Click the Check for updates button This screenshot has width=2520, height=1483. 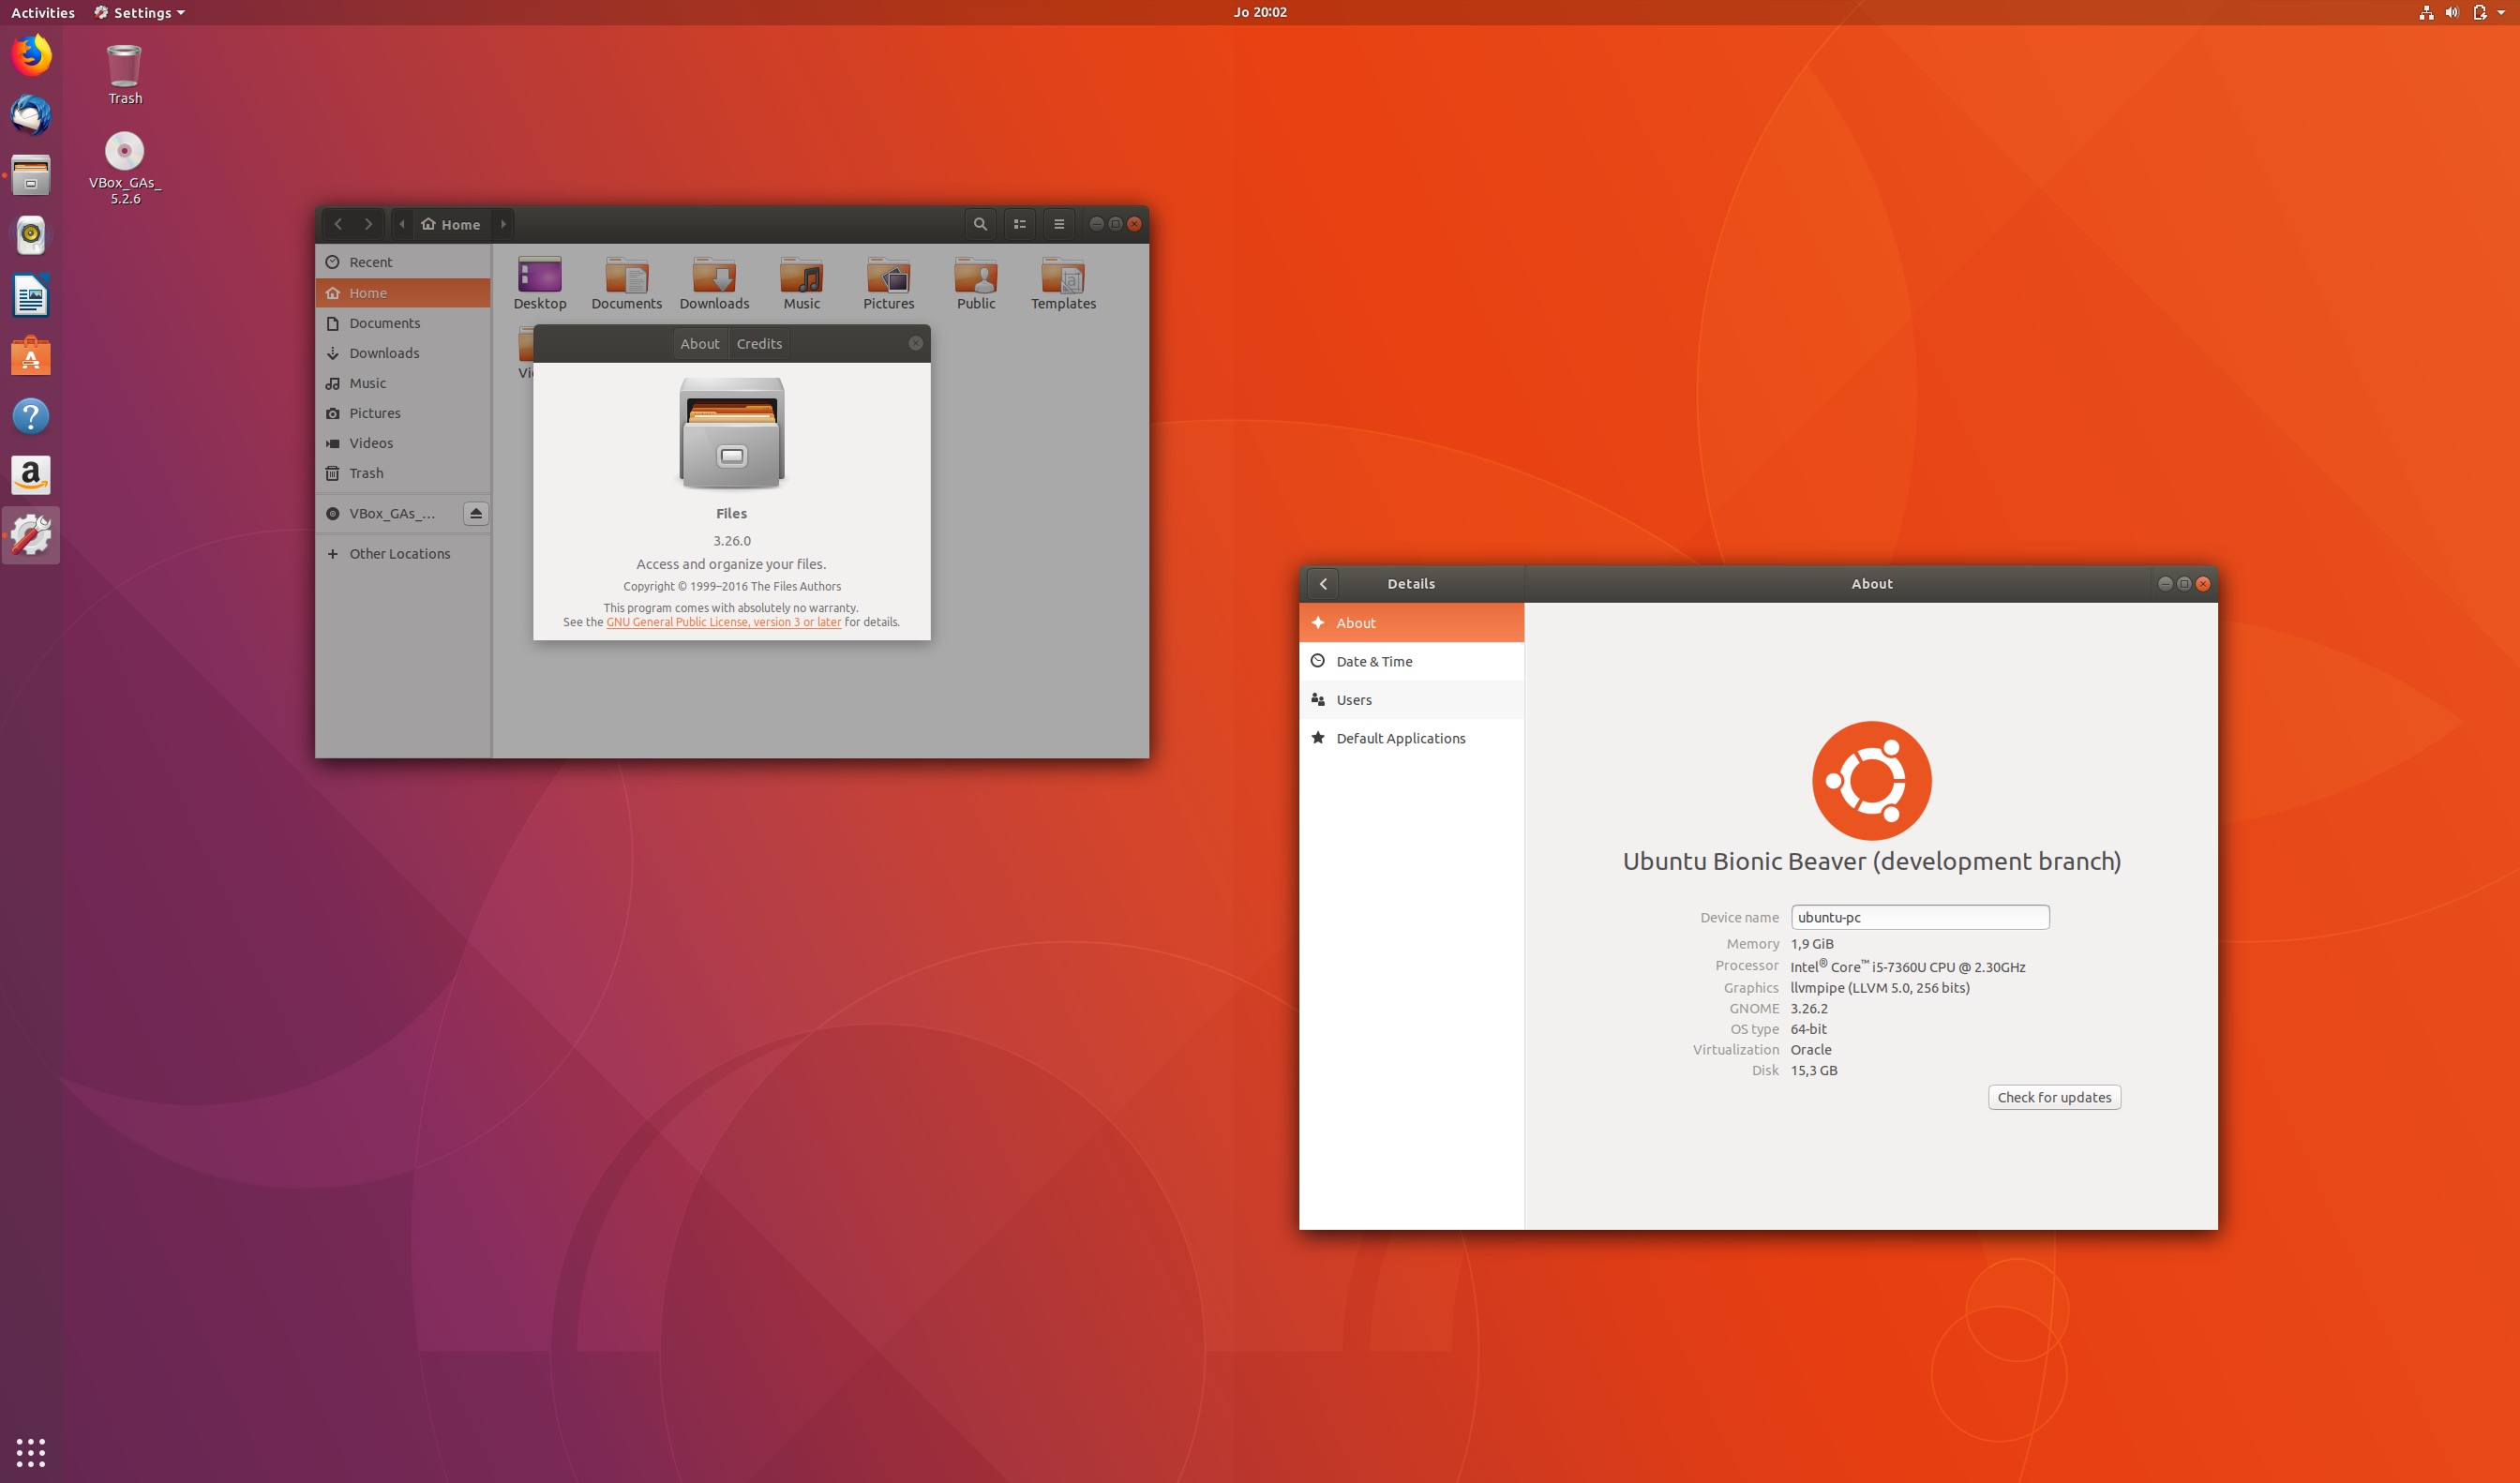(x=2053, y=1097)
